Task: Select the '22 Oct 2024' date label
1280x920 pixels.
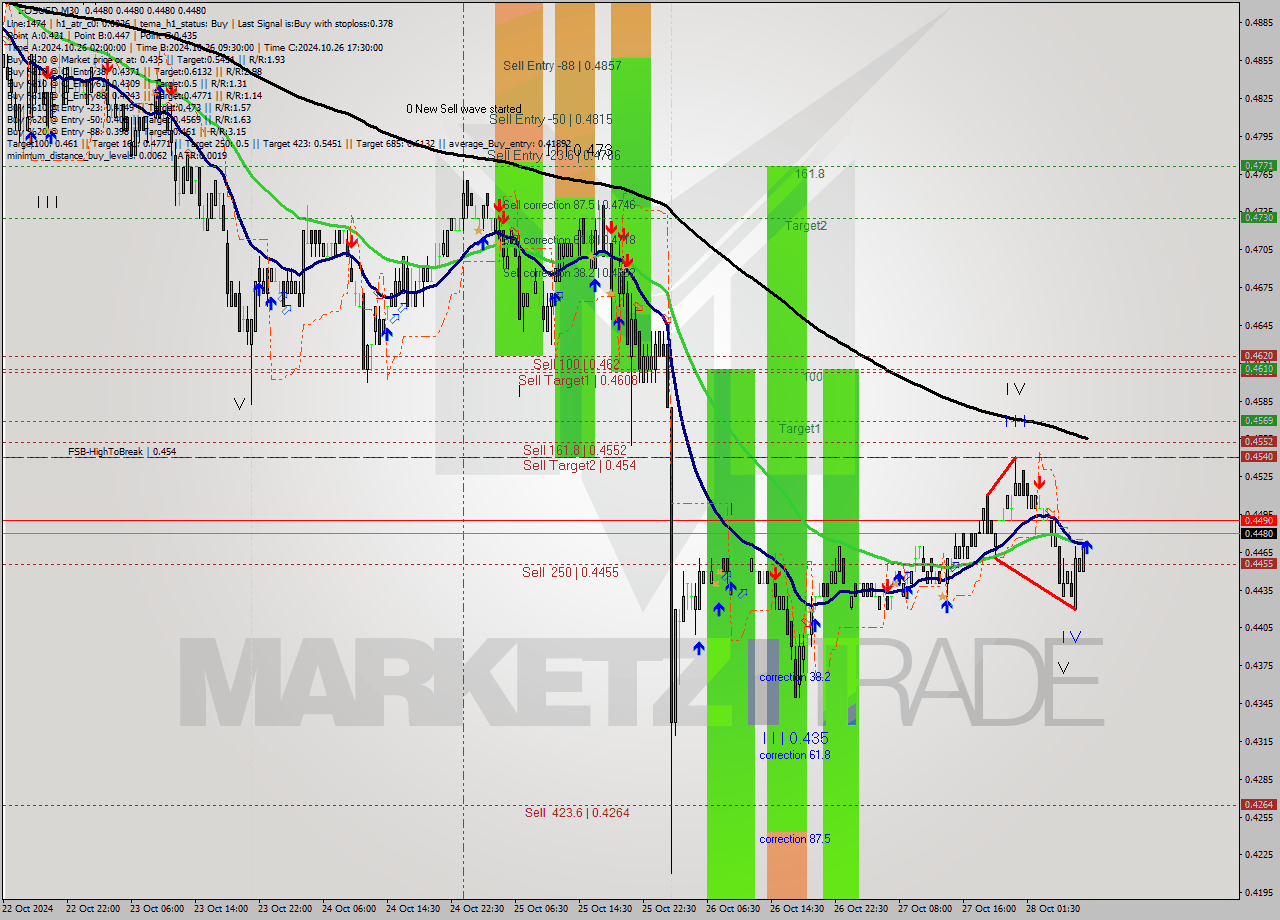Action: point(29,909)
